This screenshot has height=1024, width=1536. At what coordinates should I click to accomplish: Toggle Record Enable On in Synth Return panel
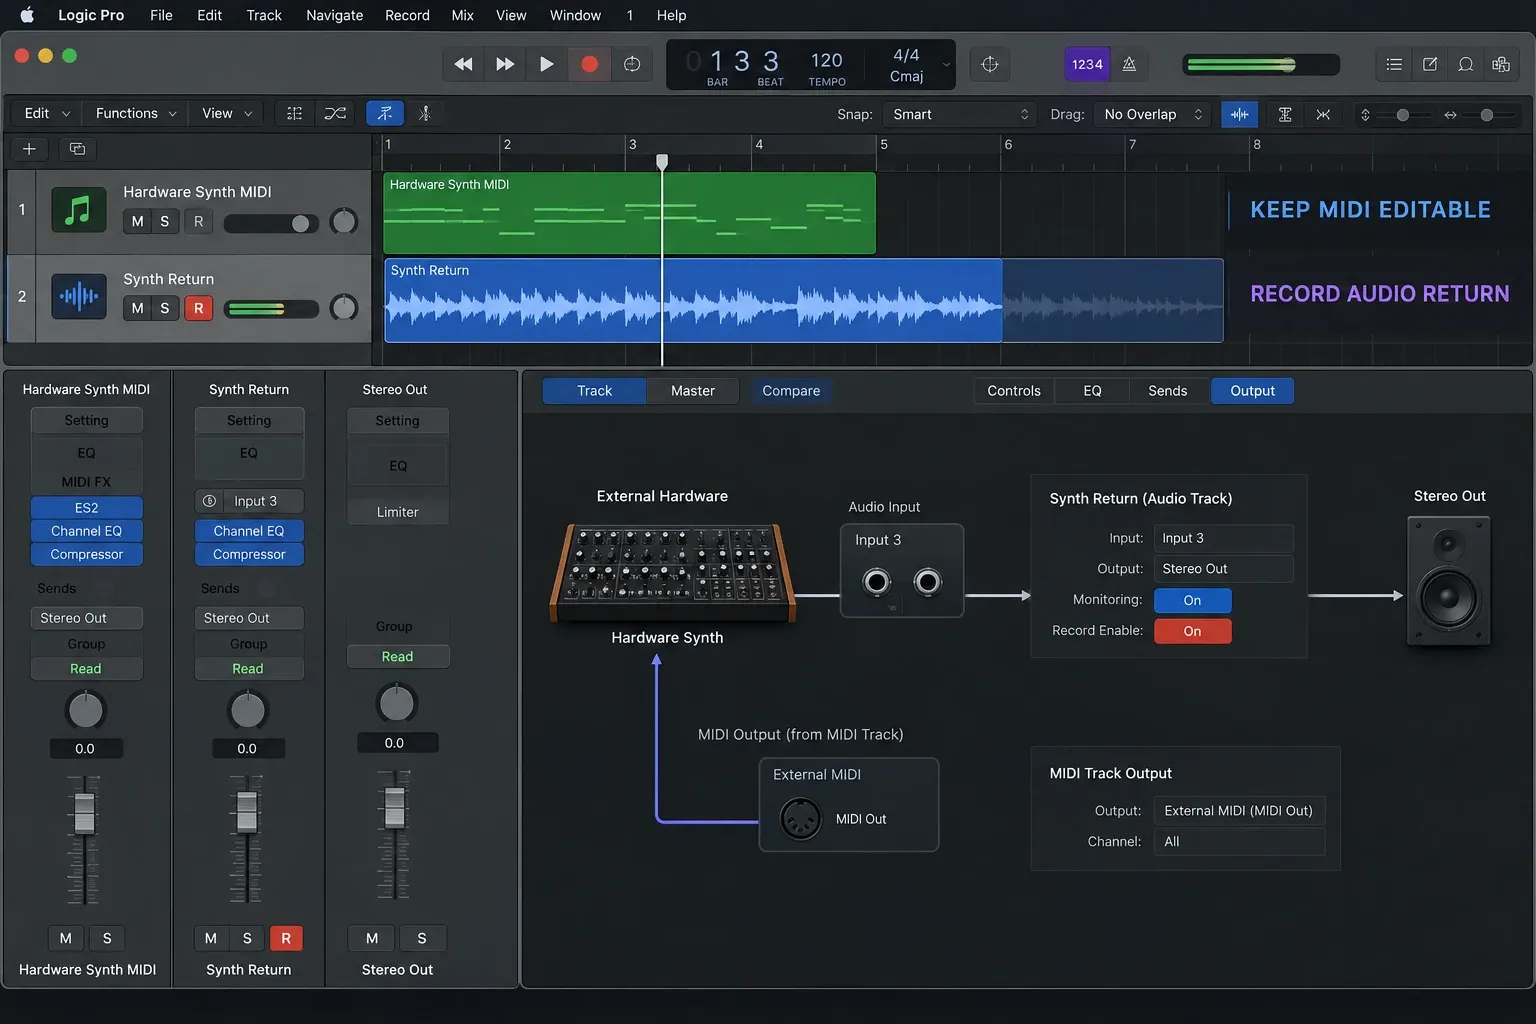pyautogui.click(x=1192, y=631)
